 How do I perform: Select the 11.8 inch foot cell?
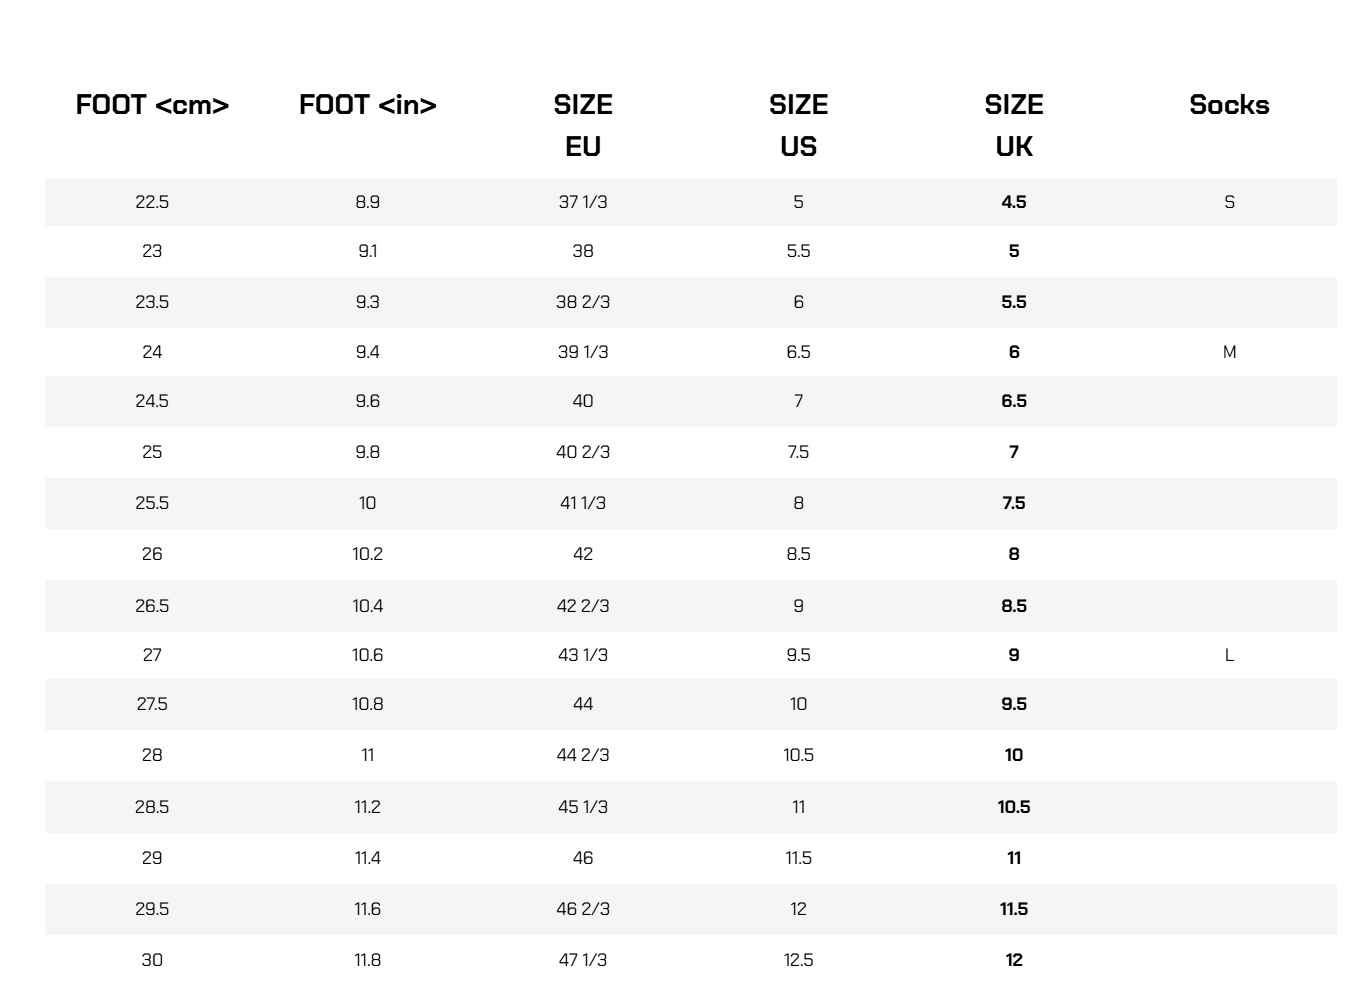367,960
